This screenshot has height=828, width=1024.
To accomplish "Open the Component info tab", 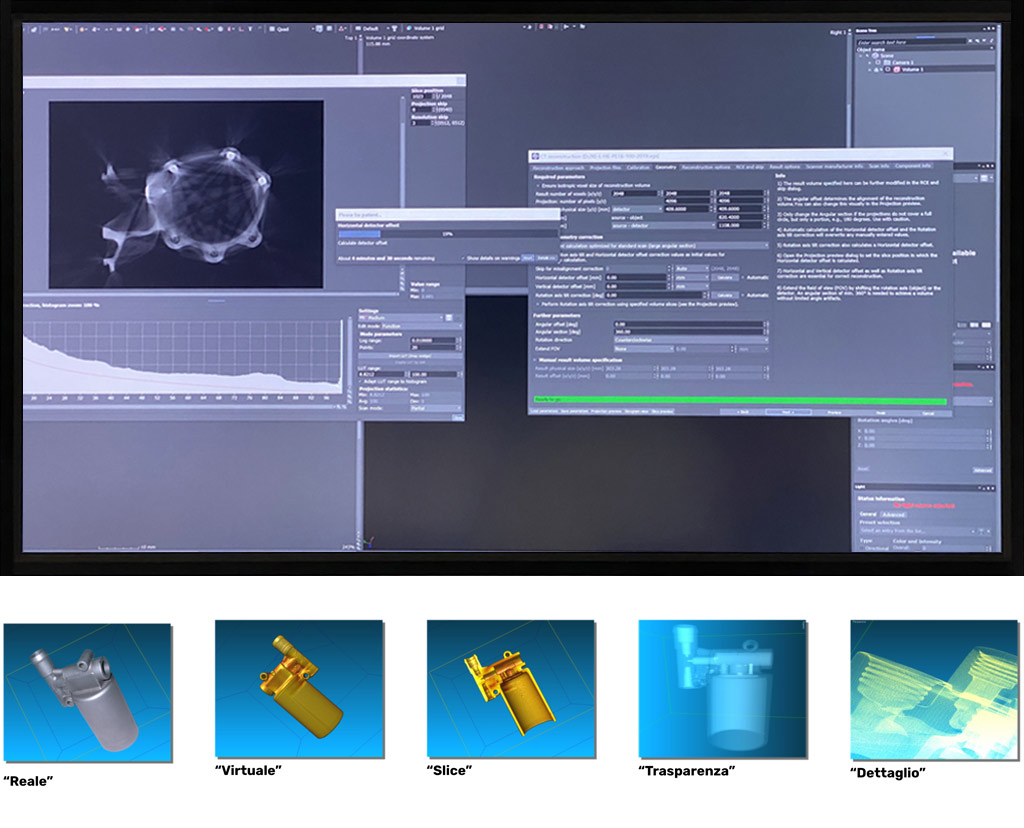I will click(913, 166).
